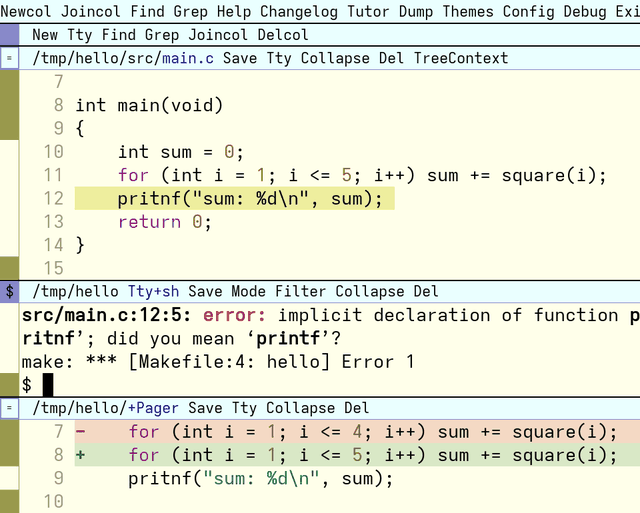Viewport: 640px width, 513px height.
Task: Click the for loop on line 11 of main.c
Action: (362, 175)
